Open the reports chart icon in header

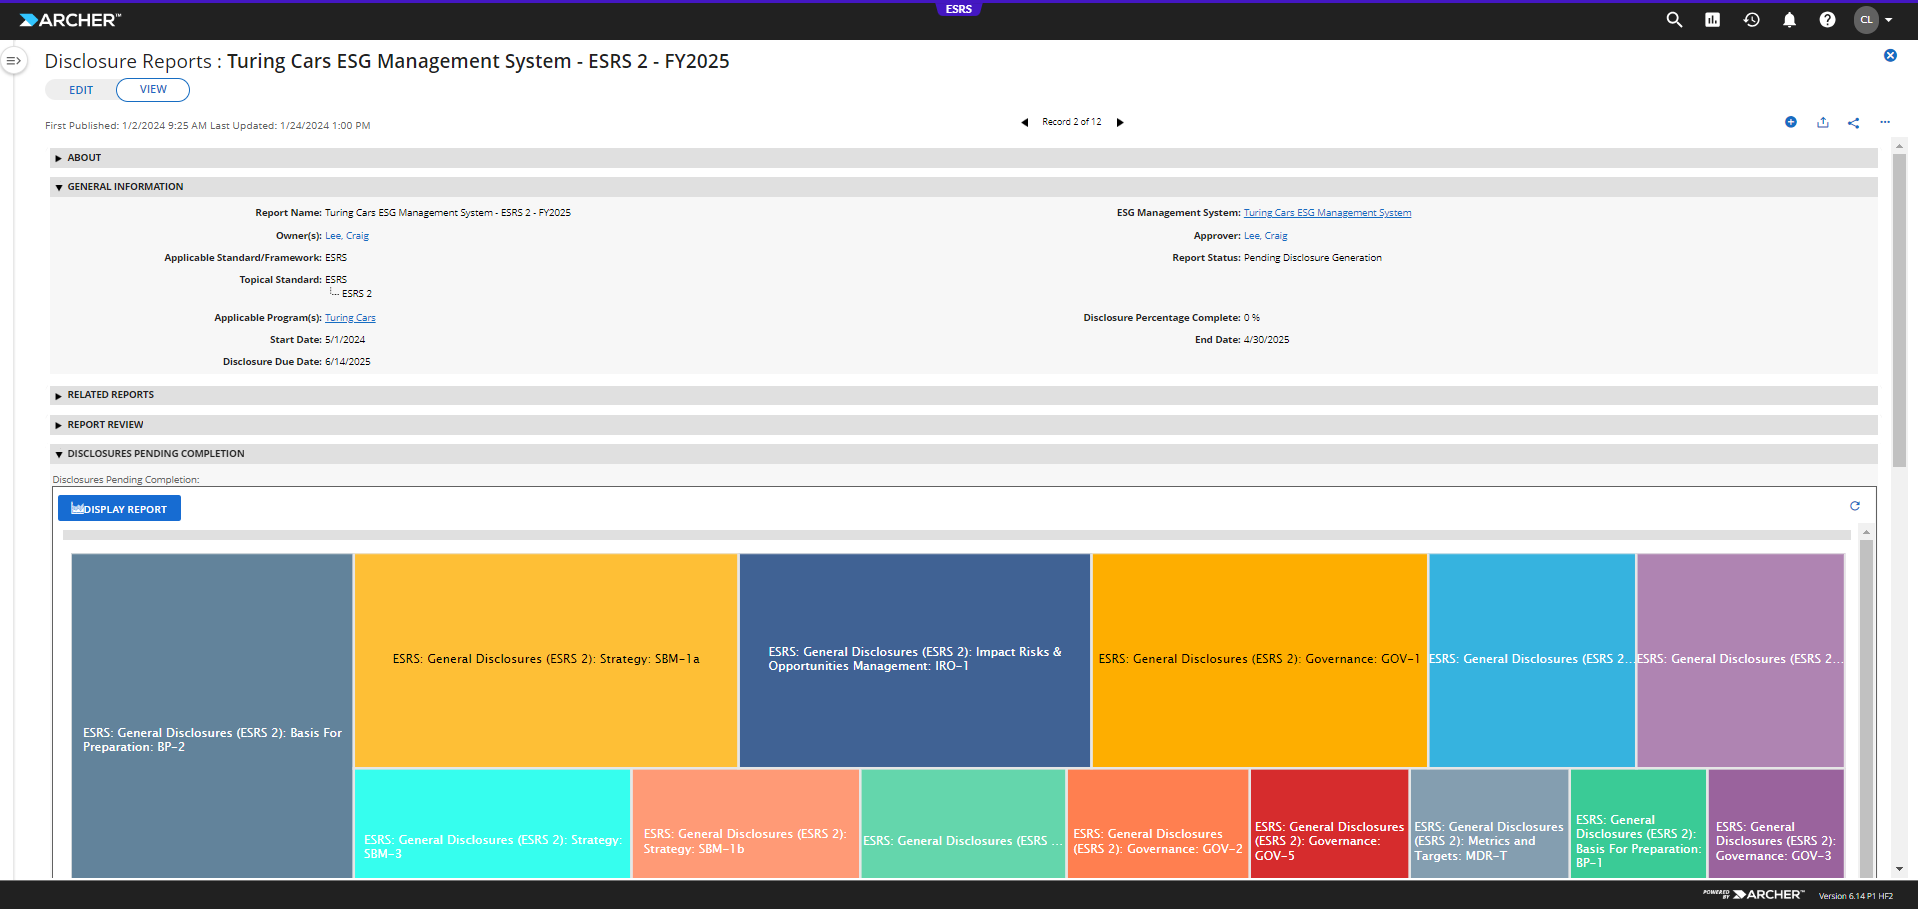1713,20
